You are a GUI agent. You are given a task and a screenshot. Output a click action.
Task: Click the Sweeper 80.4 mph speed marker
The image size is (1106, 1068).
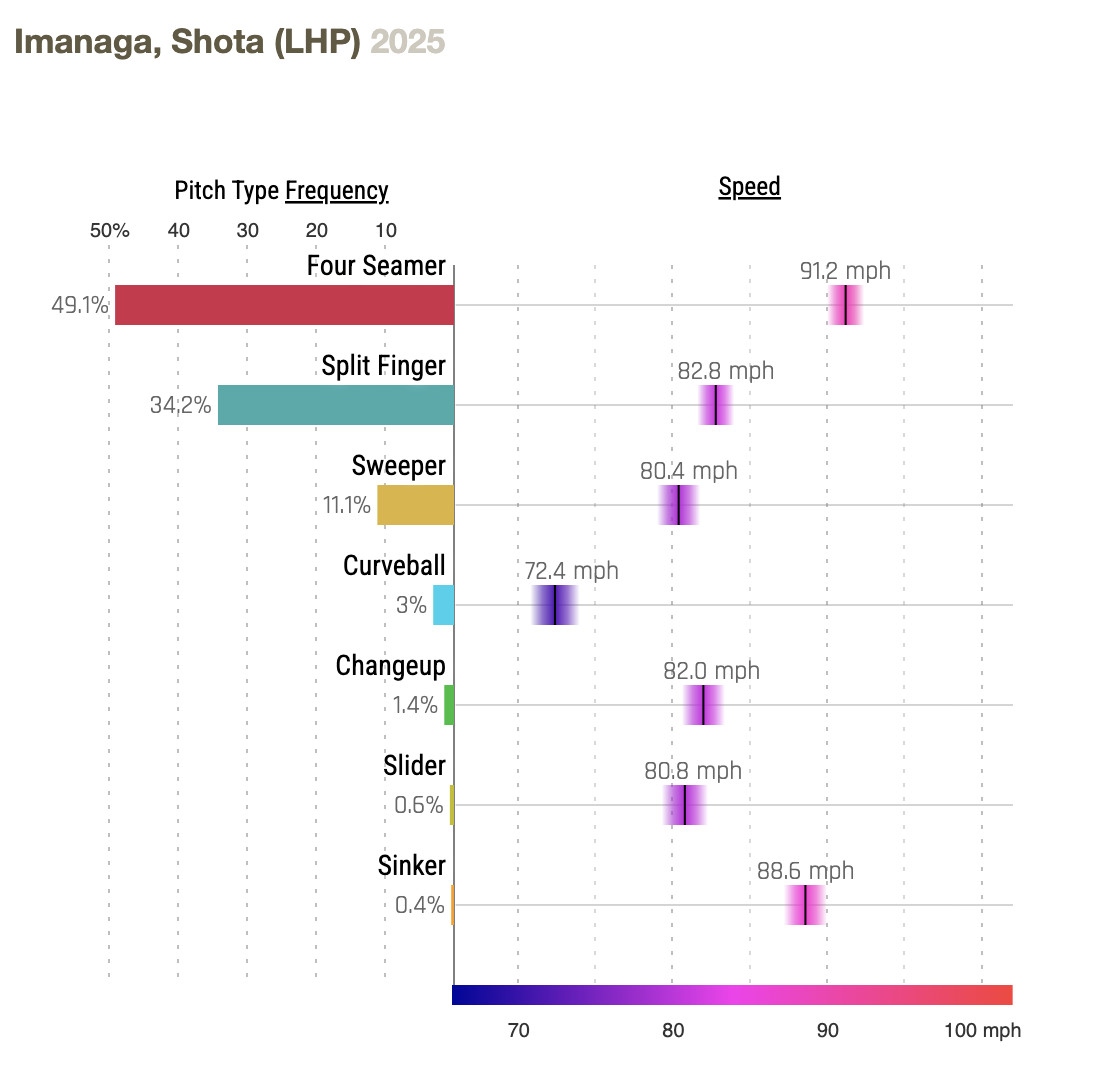point(679,505)
